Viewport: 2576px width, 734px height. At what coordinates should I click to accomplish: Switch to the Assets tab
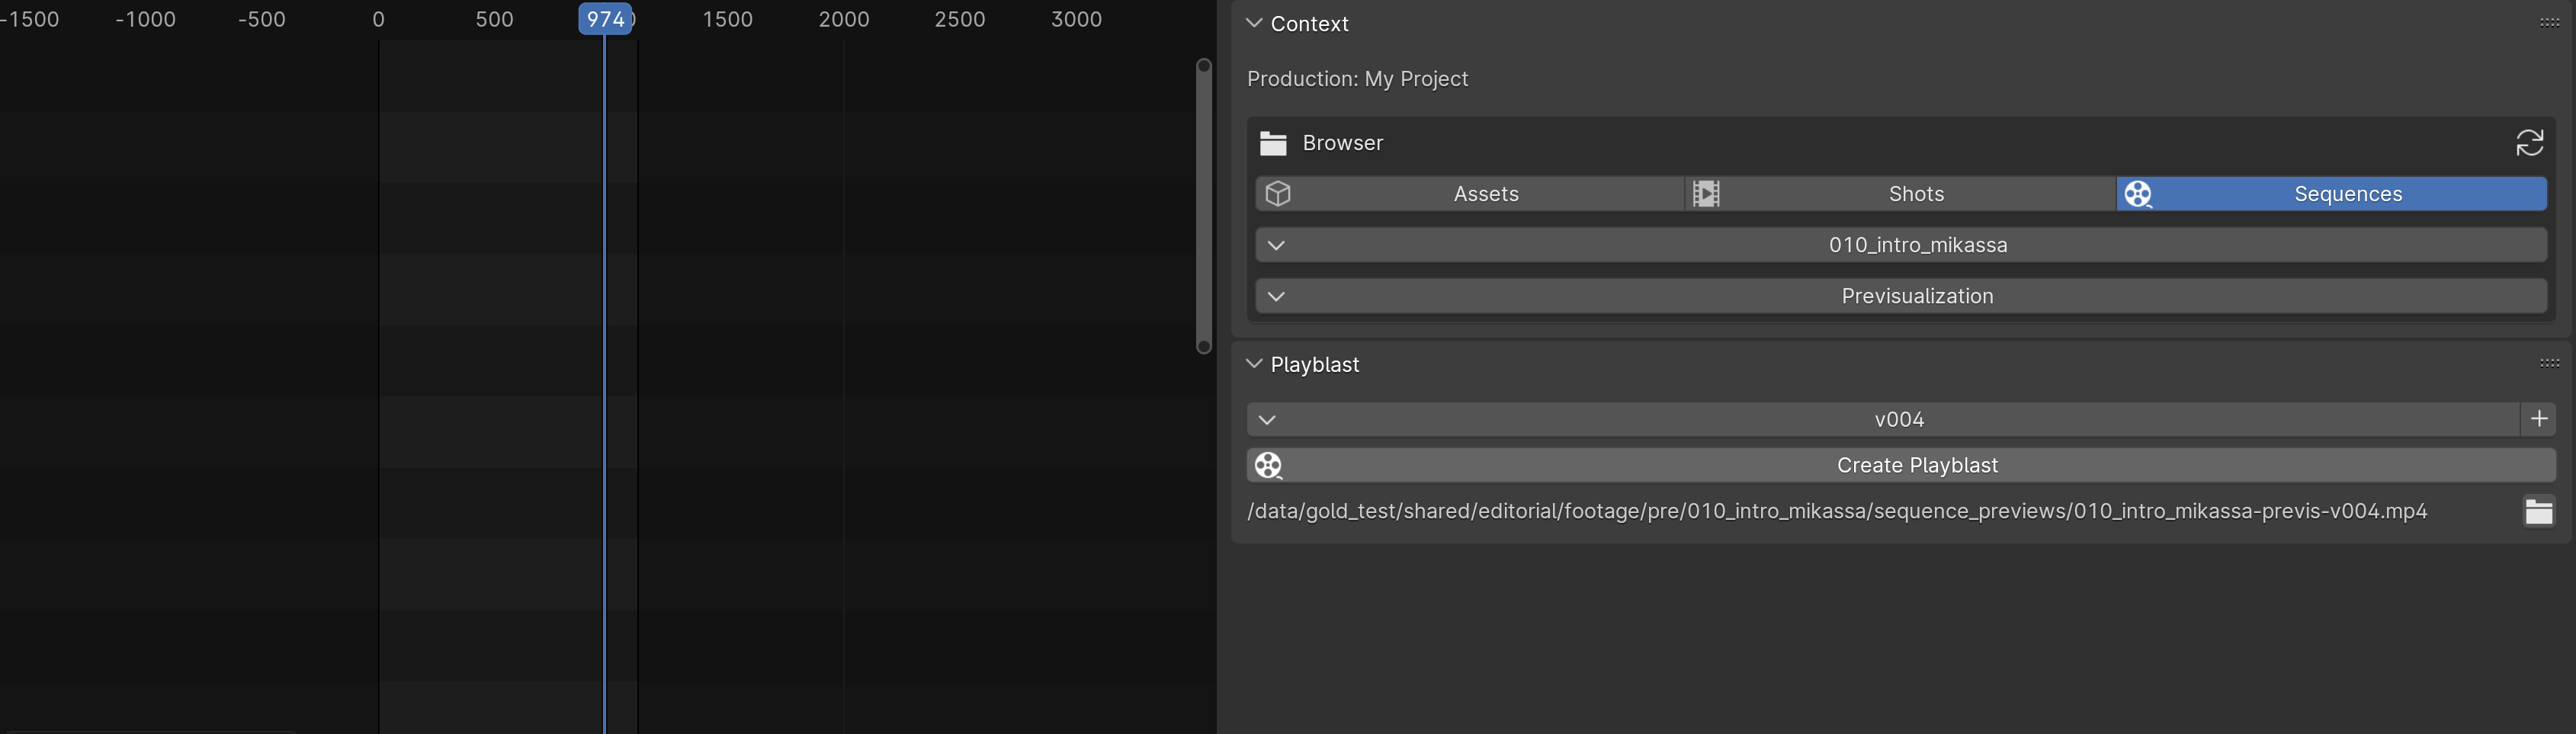pyautogui.click(x=1470, y=194)
